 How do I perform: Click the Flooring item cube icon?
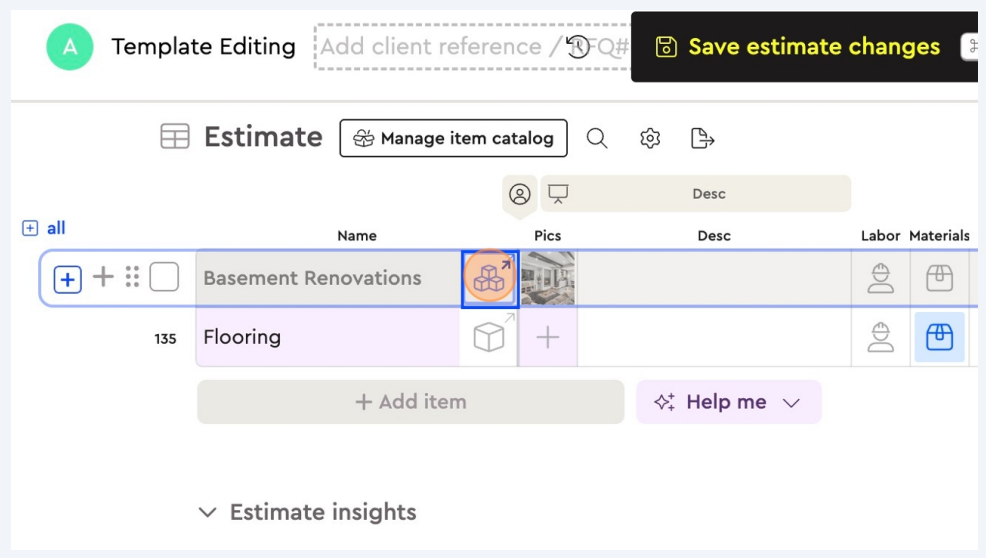tap(489, 338)
